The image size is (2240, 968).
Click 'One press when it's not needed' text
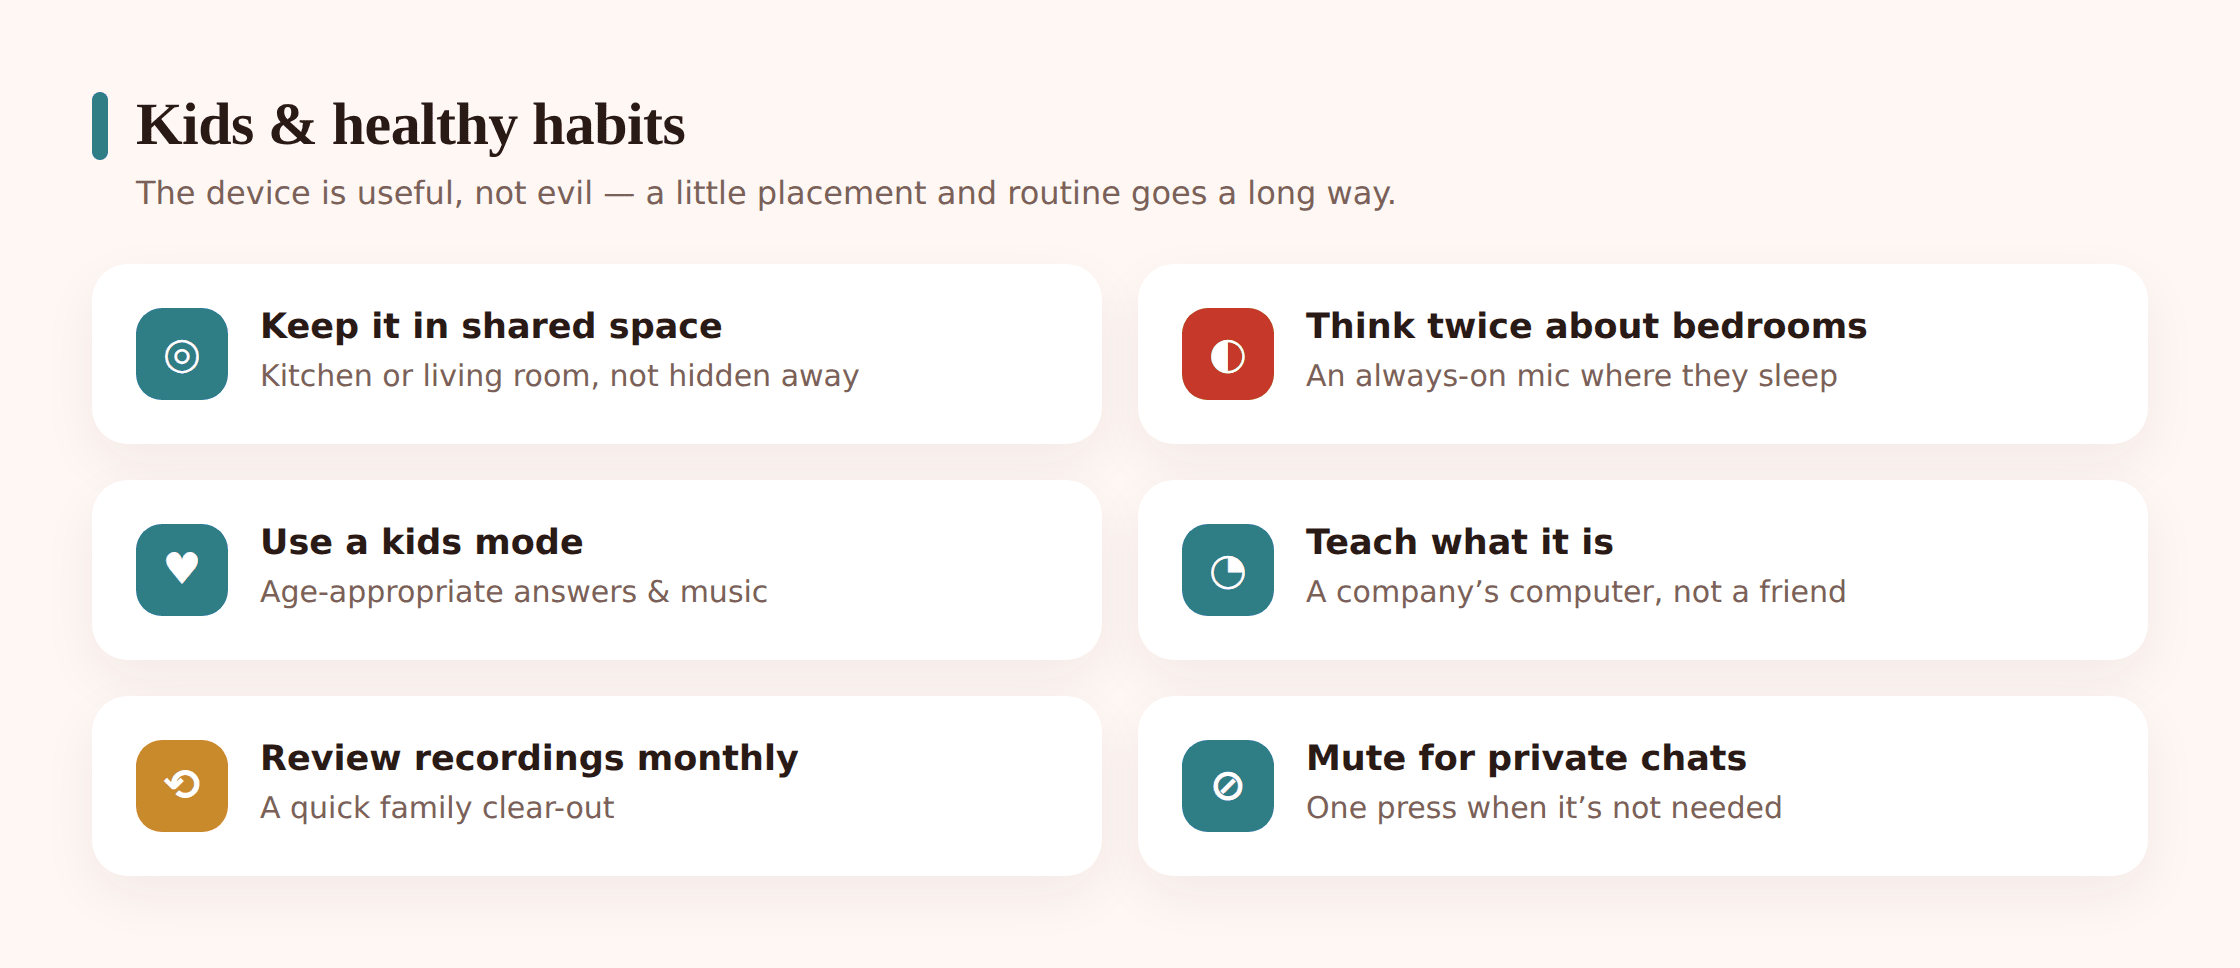pos(1544,808)
